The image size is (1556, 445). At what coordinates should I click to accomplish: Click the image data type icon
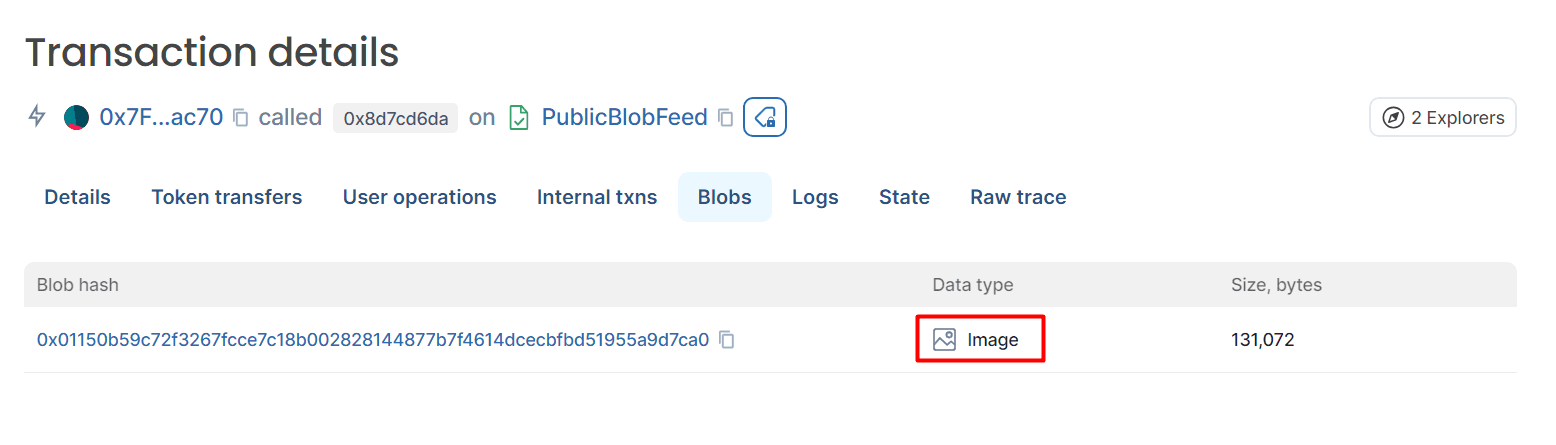(944, 340)
